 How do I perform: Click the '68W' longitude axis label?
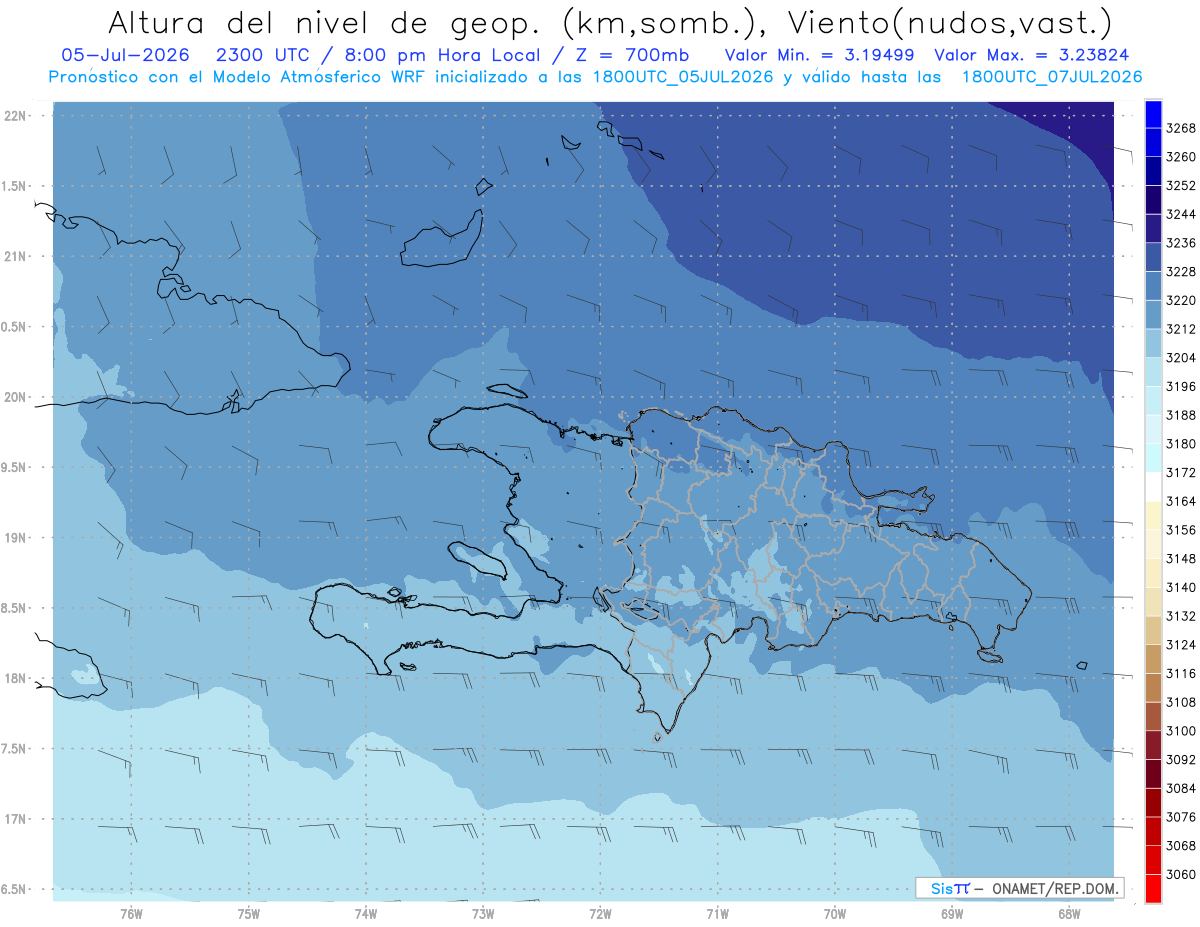(x=1069, y=913)
